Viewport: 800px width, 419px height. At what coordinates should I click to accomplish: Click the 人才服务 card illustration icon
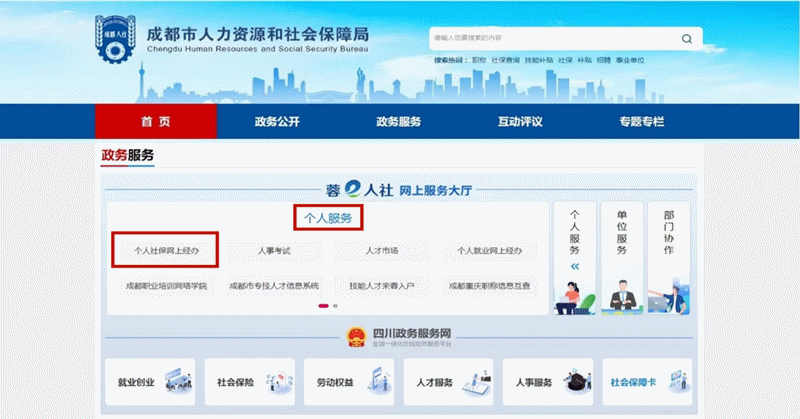[x=477, y=383]
